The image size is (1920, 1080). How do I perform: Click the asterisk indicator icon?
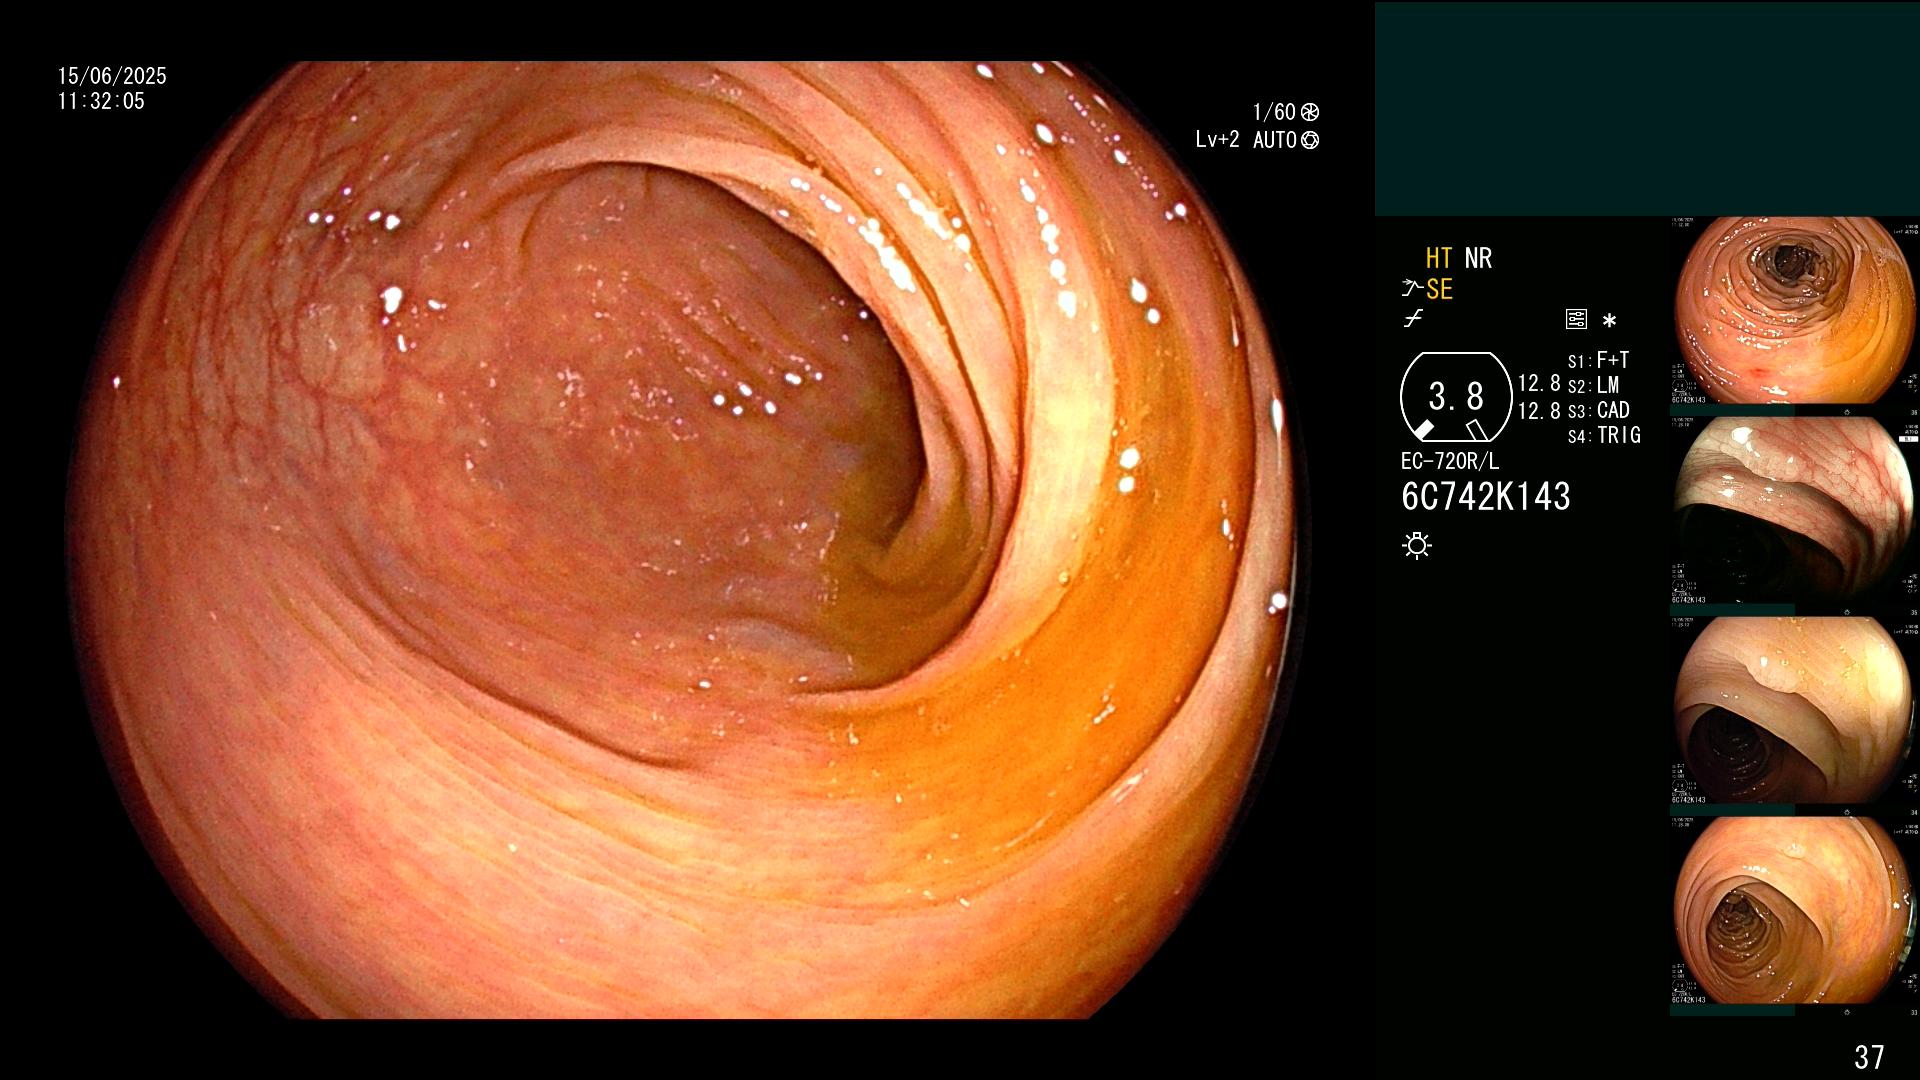(x=1609, y=320)
